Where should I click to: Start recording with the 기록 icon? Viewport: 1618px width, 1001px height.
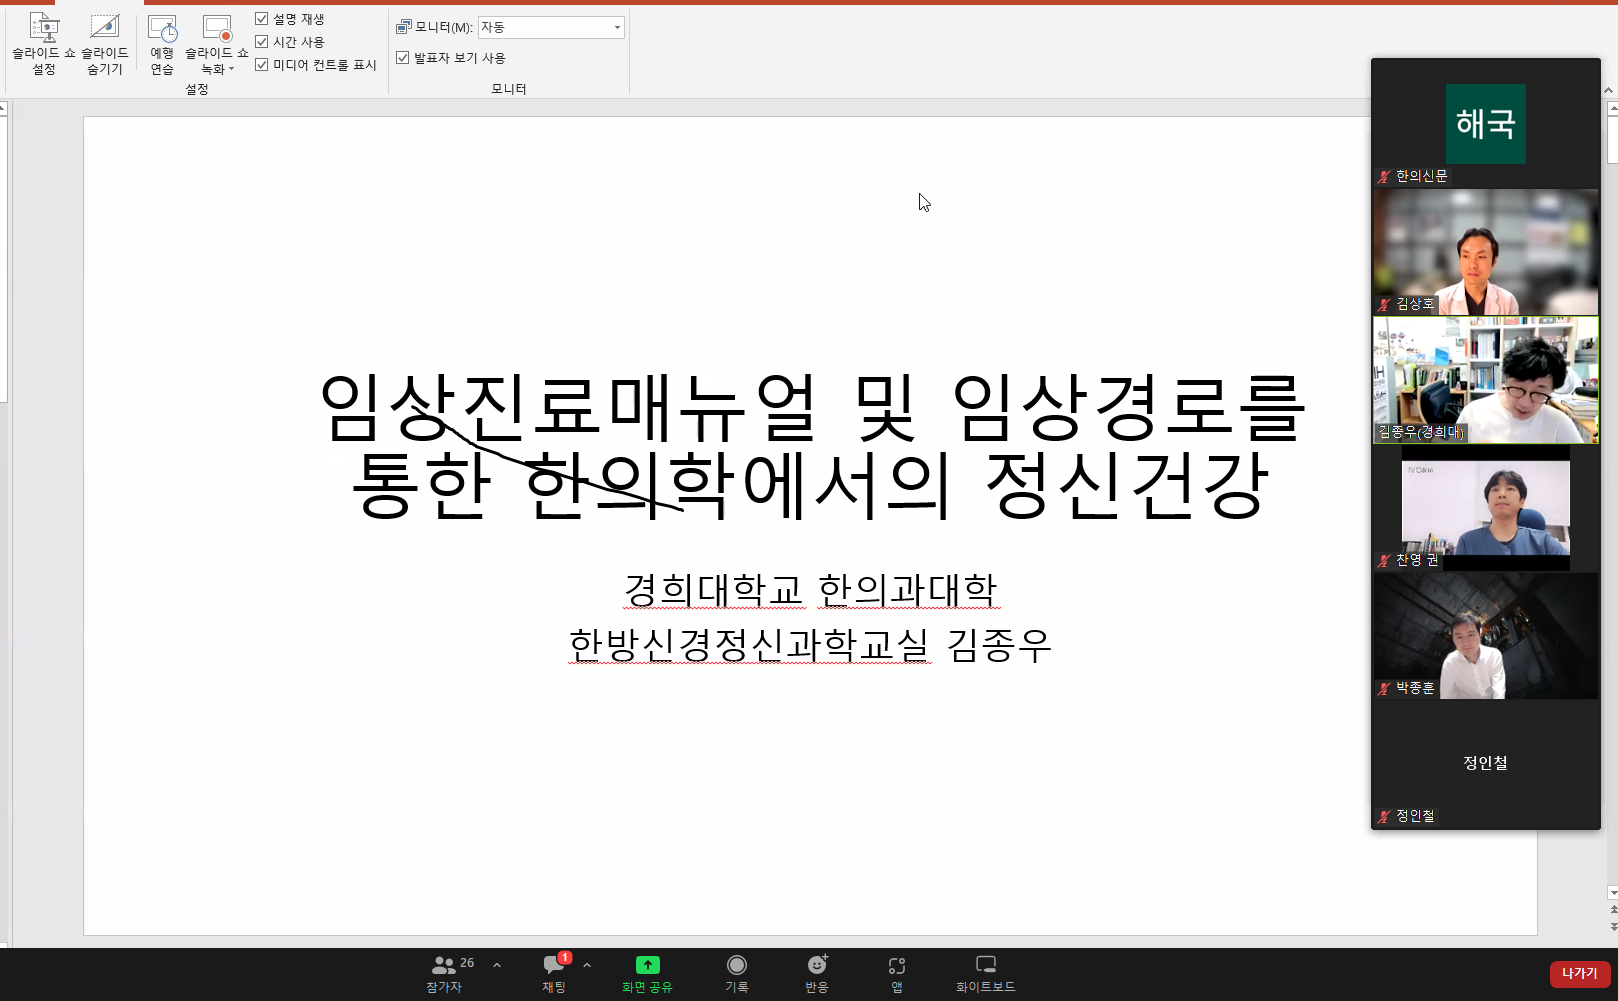tap(737, 964)
